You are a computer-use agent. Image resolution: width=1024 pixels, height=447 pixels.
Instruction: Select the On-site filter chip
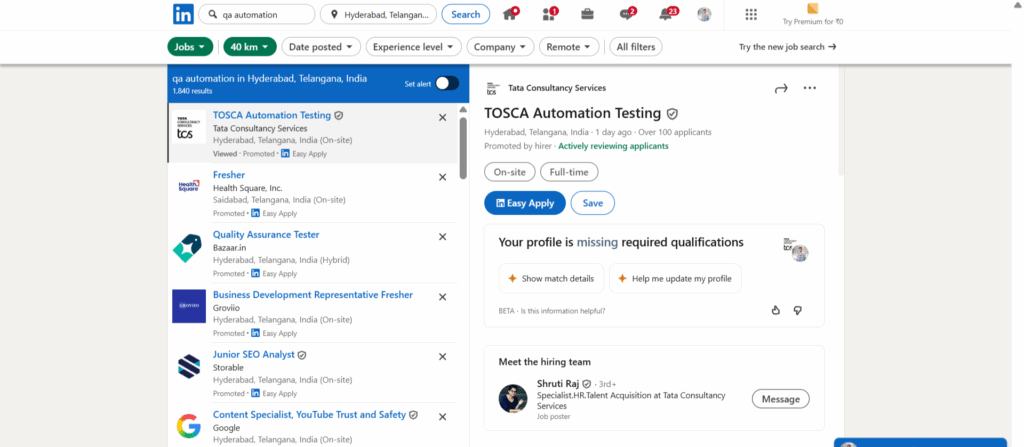click(x=509, y=171)
